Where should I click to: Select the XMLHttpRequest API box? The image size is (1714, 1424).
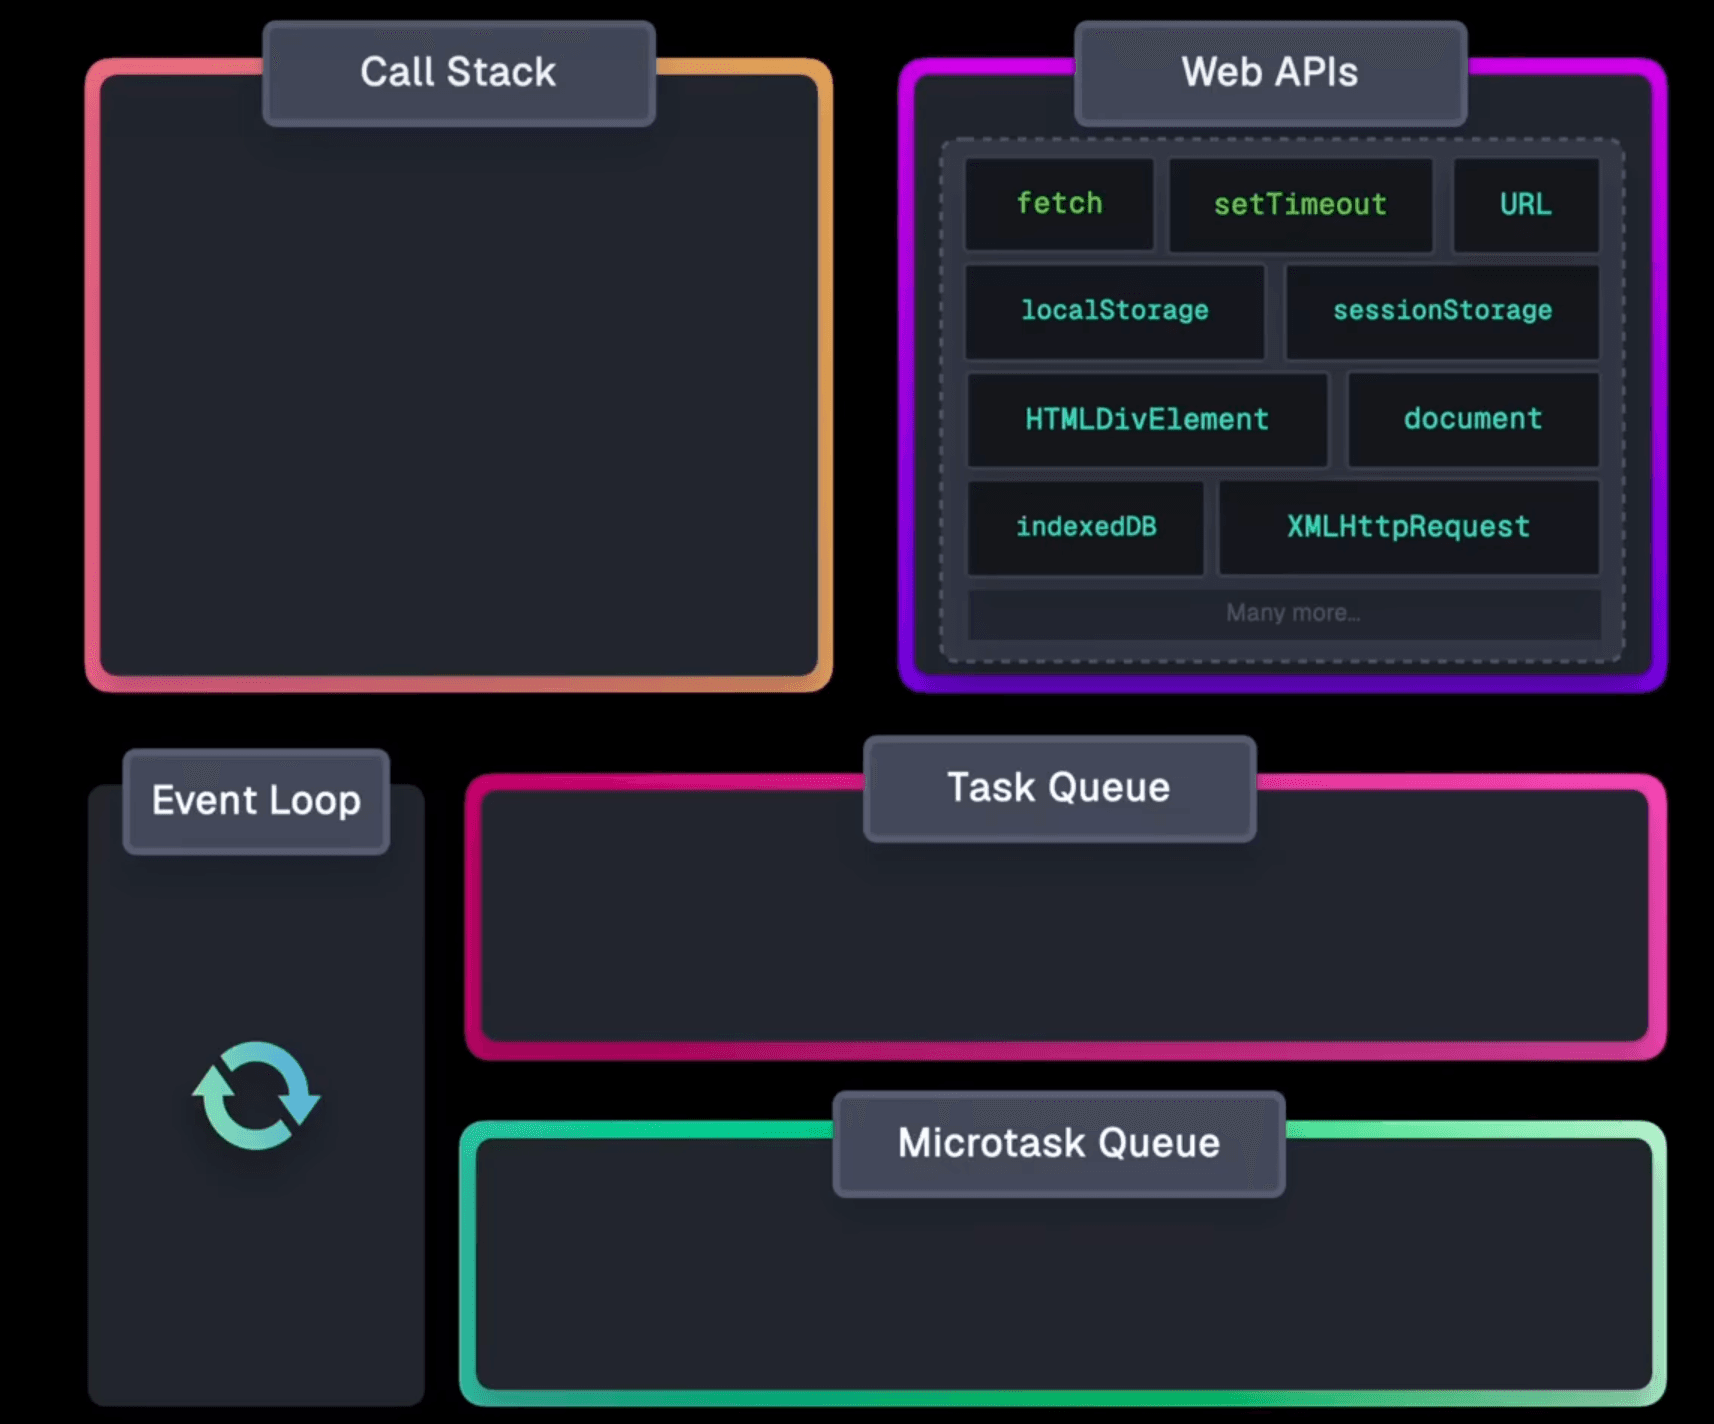pyautogui.click(x=1408, y=527)
